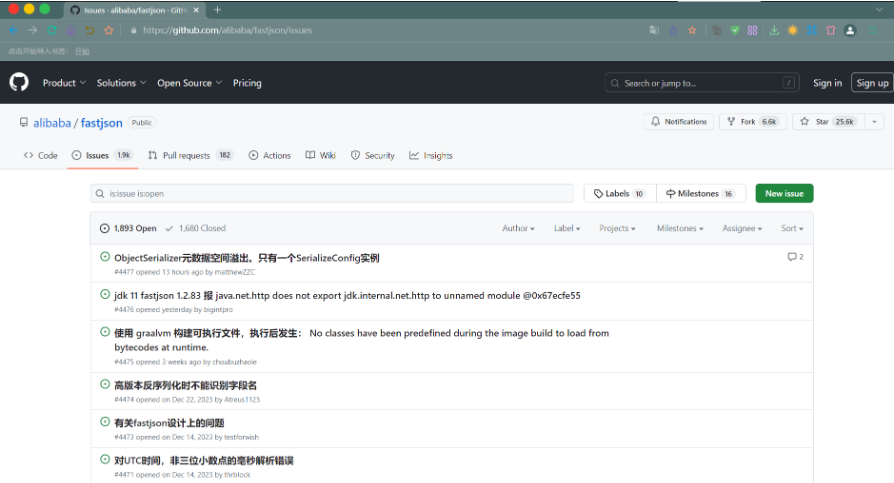The image size is (894, 483).
Task: Click the Sign up button
Action: coord(872,83)
